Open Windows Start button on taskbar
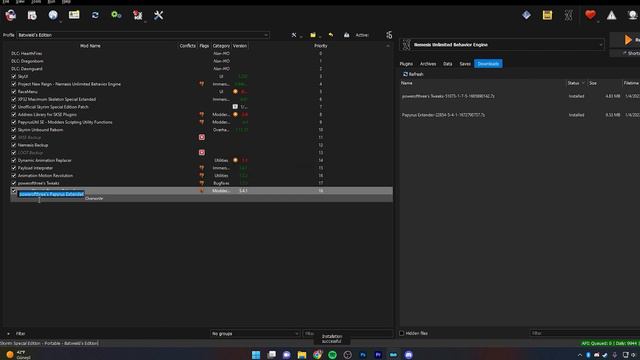The image size is (640, 360). tap(256, 355)
